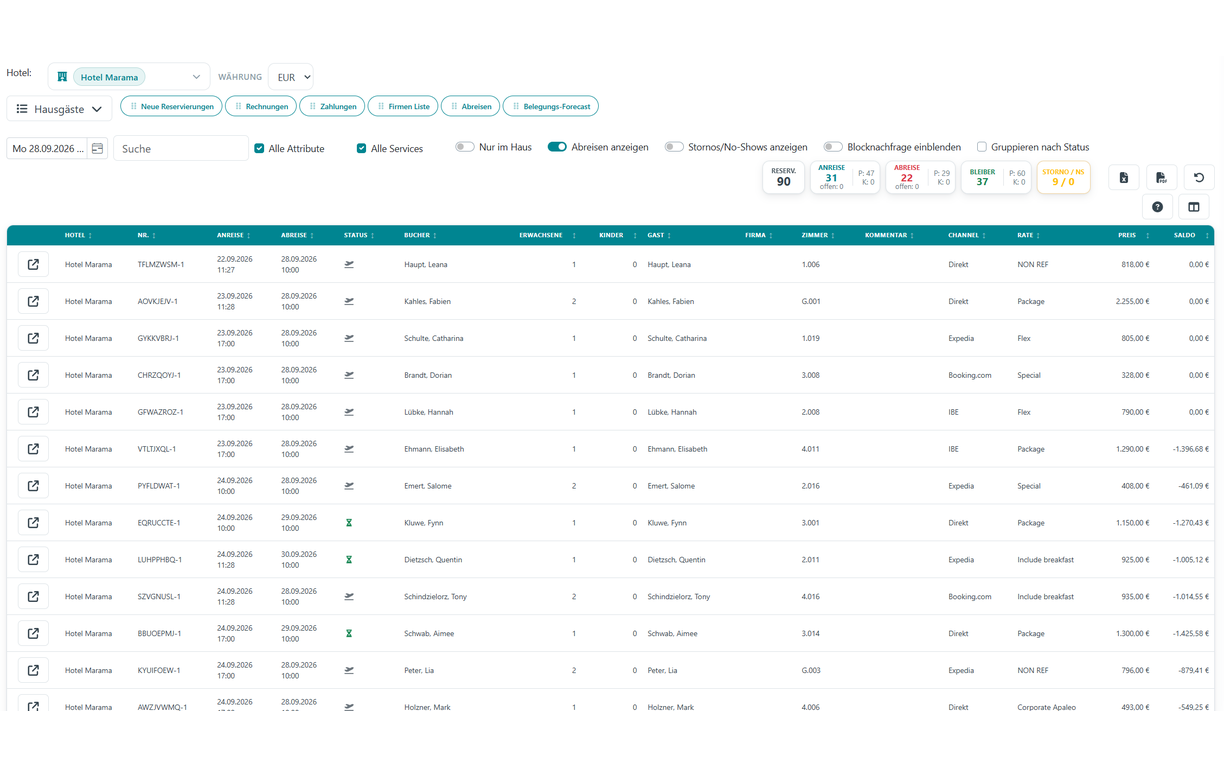Image resolution: width=1224 pixels, height=768 pixels.
Task: Expand the Hausgäste list dropdown
Action: pos(60,109)
